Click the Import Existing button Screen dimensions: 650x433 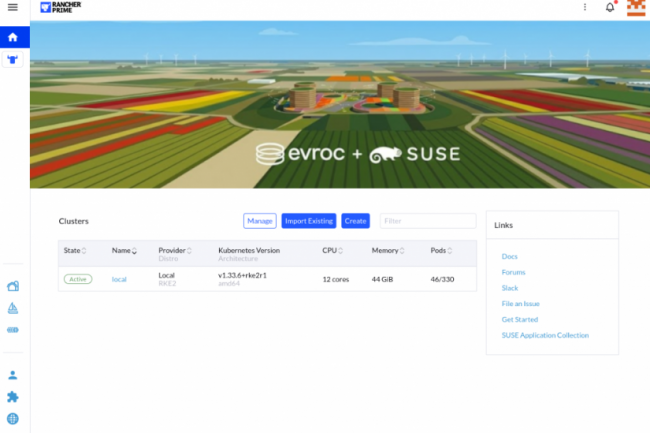(x=309, y=221)
